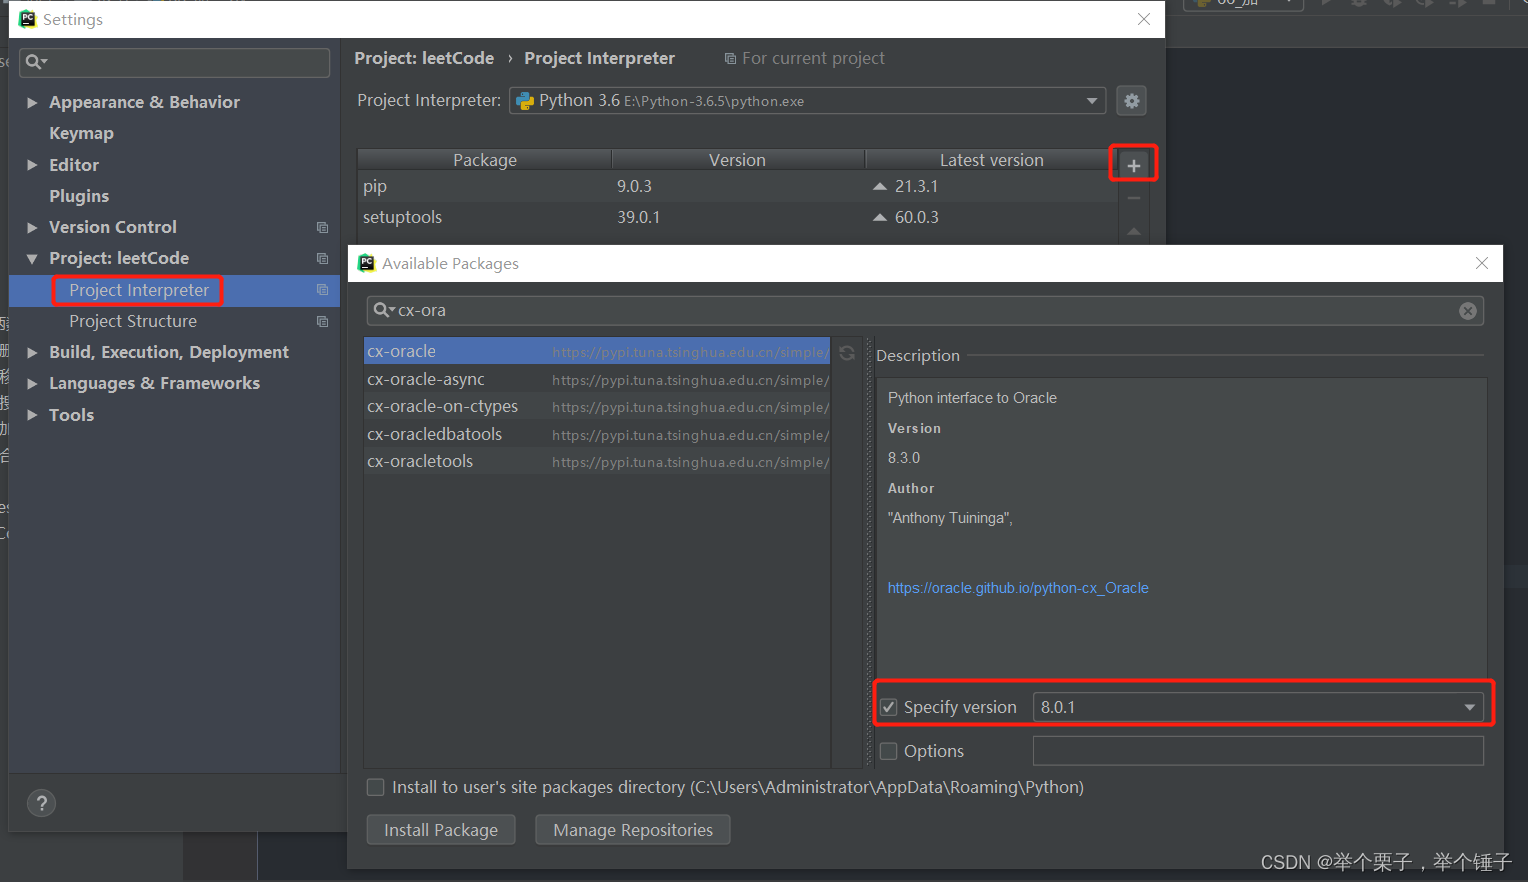Reload the available packages list
1528x882 pixels.
point(847,353)
